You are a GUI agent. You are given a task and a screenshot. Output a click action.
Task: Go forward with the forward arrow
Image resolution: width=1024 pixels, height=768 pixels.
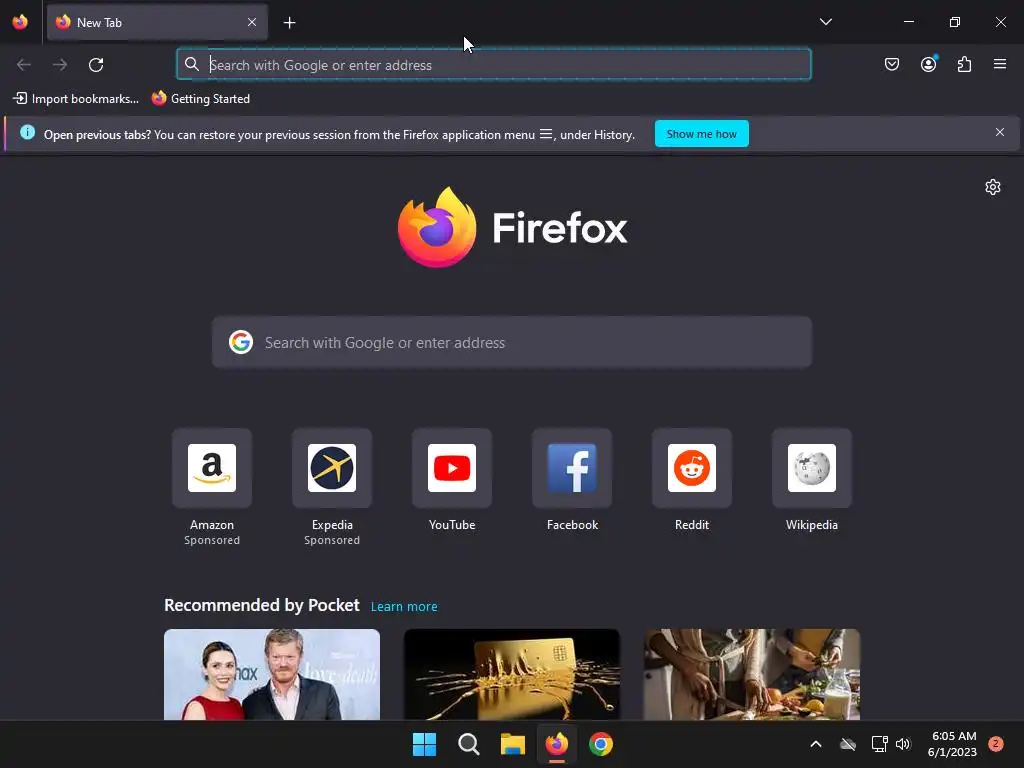tap(60, 65)
